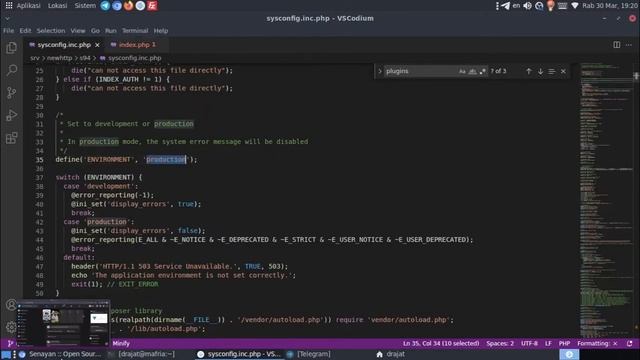
Task: Open editor More Actions ellipsis
Action: 629,45
